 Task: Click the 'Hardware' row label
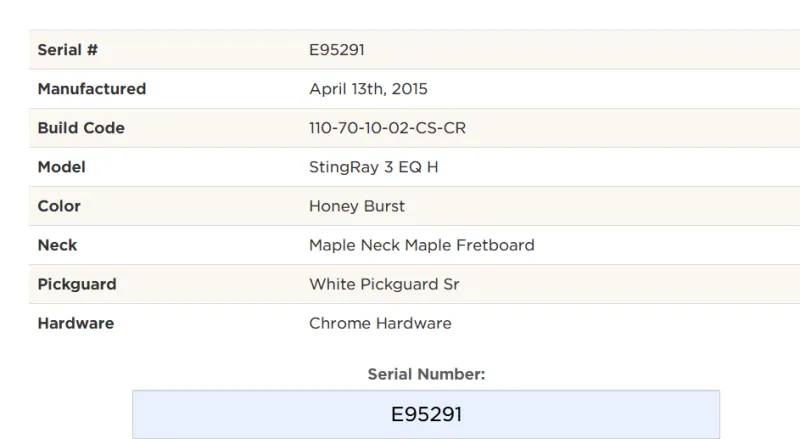coord(76,323)
